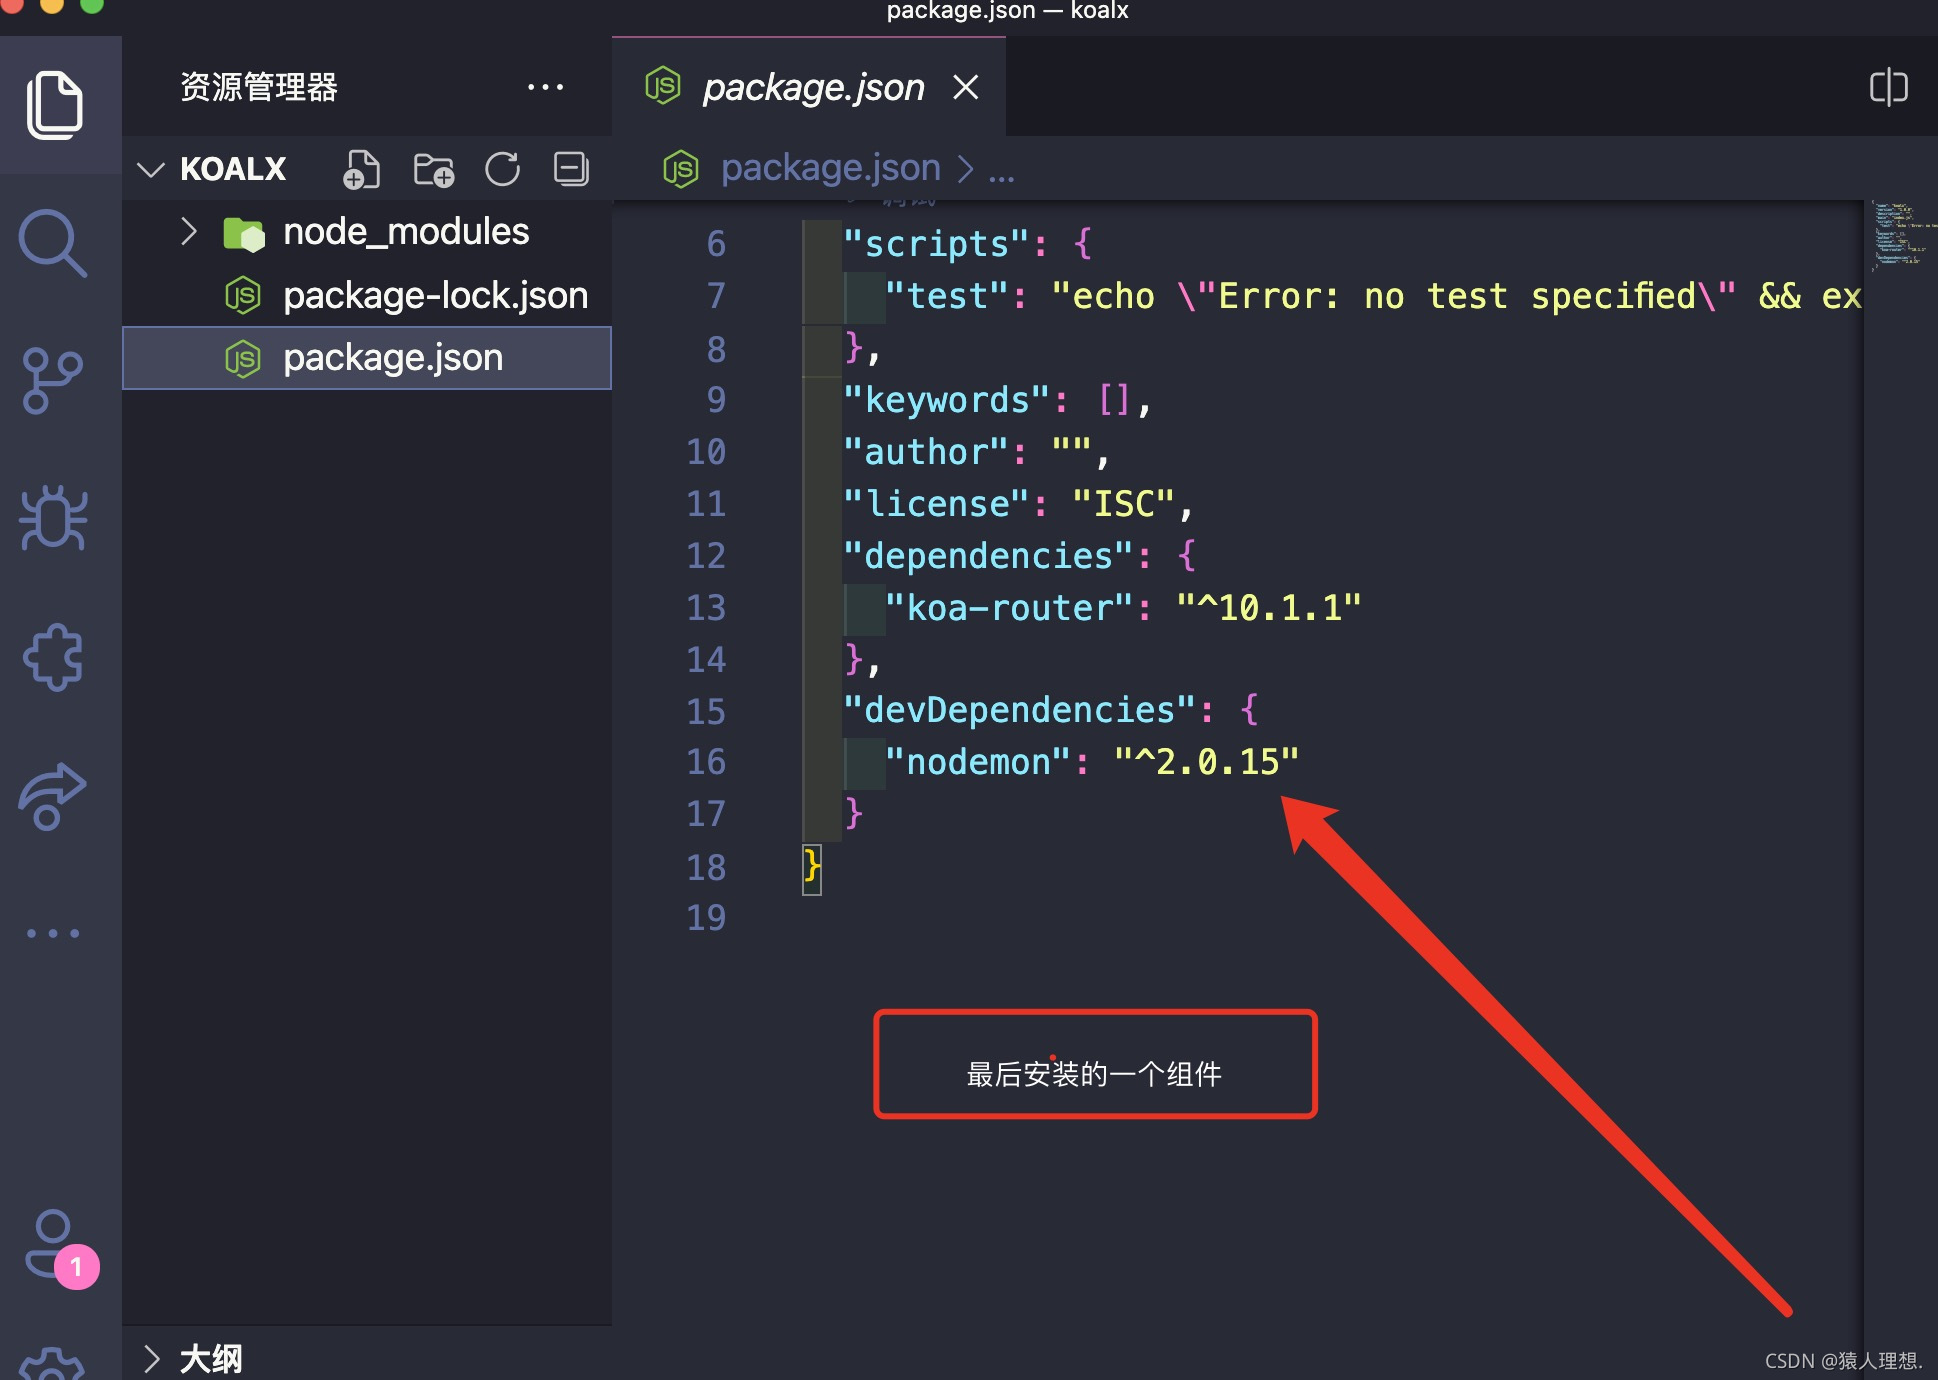Open package-lock.json from explorer
The height and width of the screenshot is (1380, 1938).
click(x=367, y=295)
